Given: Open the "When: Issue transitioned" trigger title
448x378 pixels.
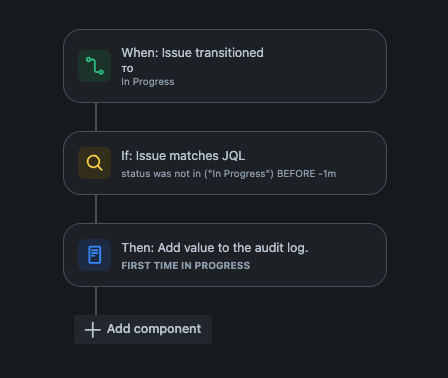Looking at the screenshot, I should 192,53.
